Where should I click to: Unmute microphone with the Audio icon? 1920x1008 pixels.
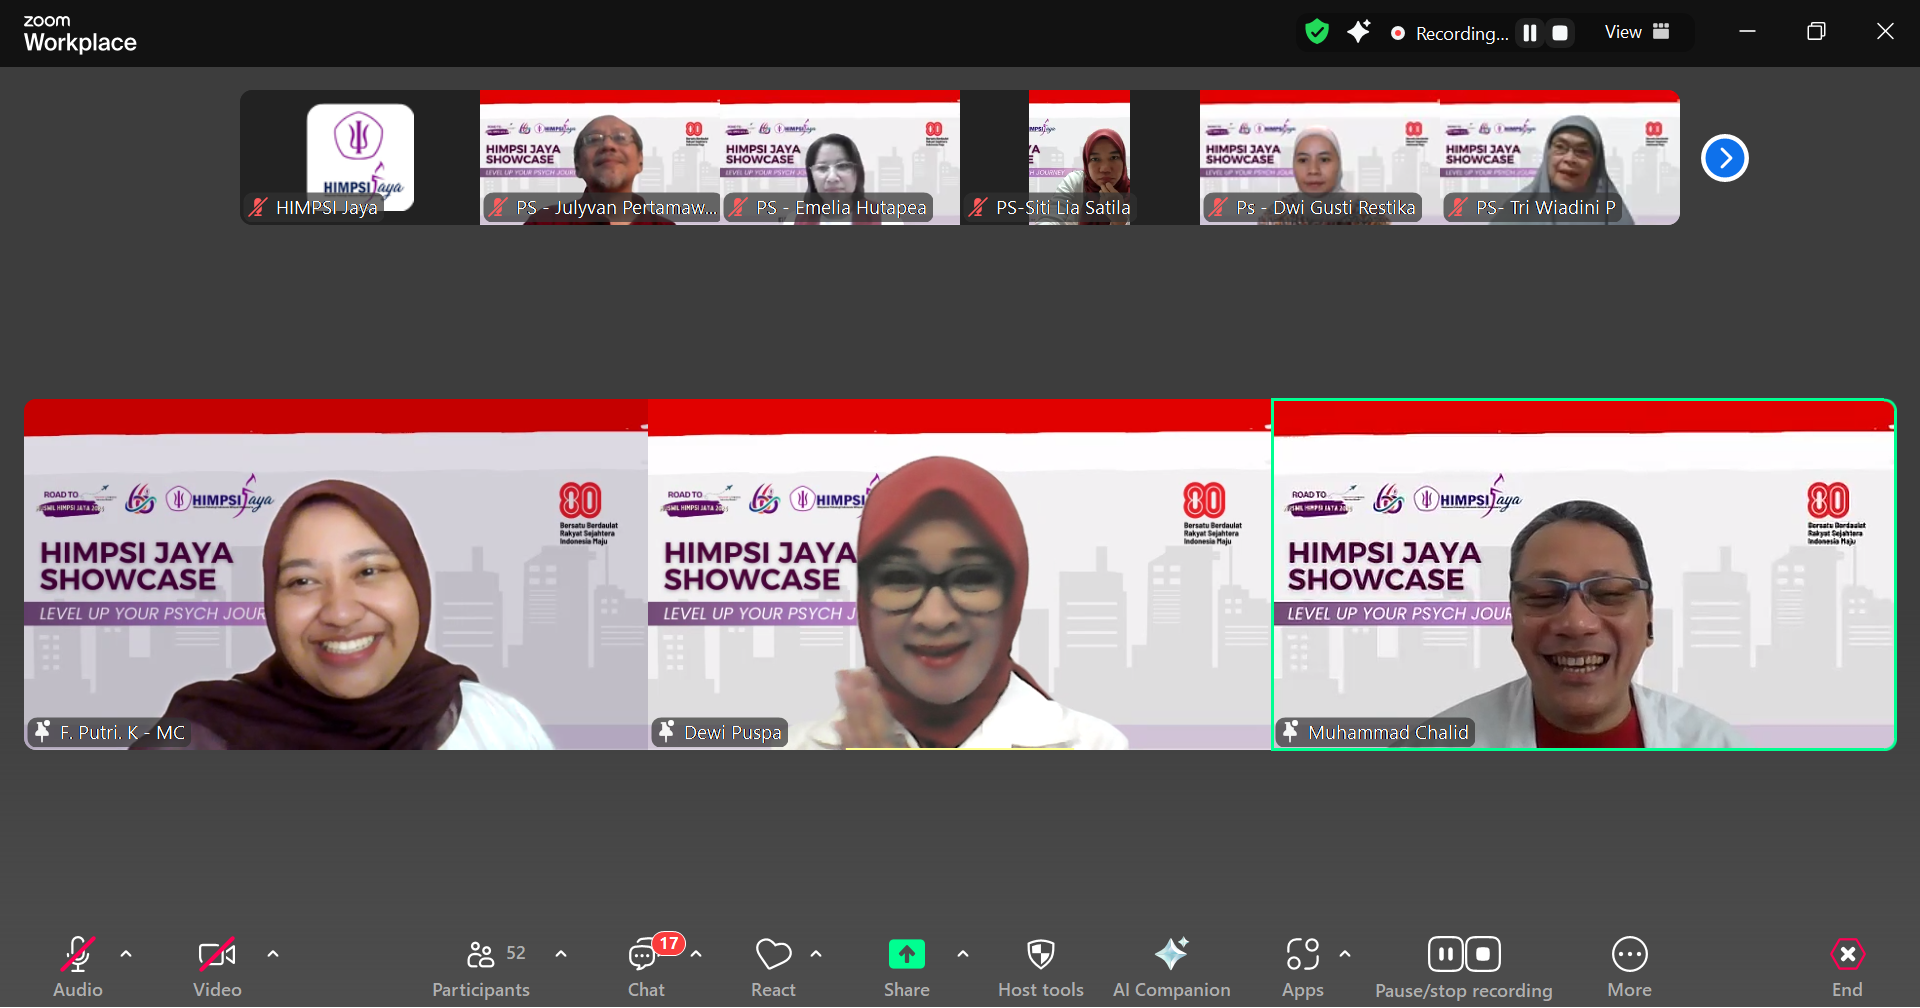coord(78,955)
